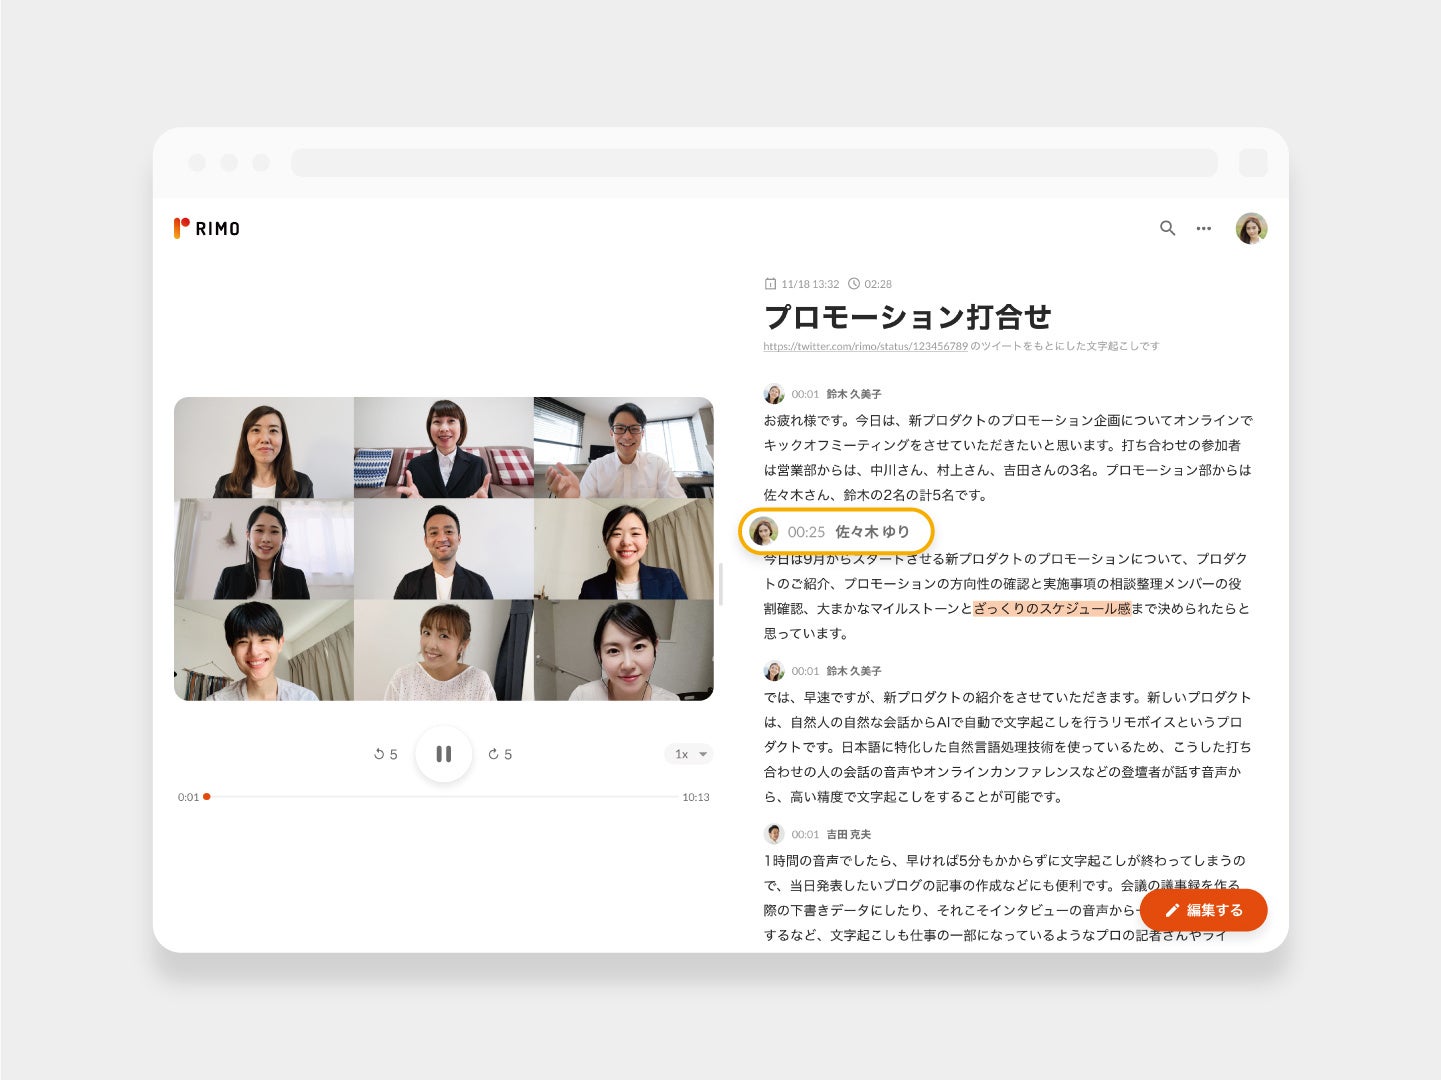Open the three-dot more options menu

pos(1204,229)
